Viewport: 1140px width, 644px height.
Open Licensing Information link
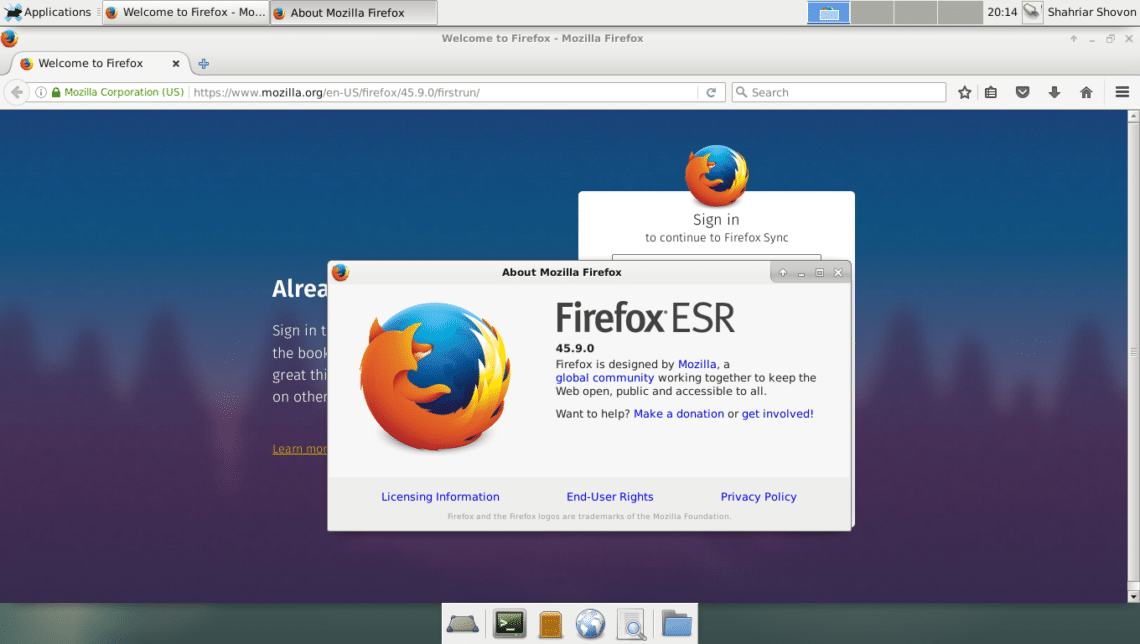(441, 496)
